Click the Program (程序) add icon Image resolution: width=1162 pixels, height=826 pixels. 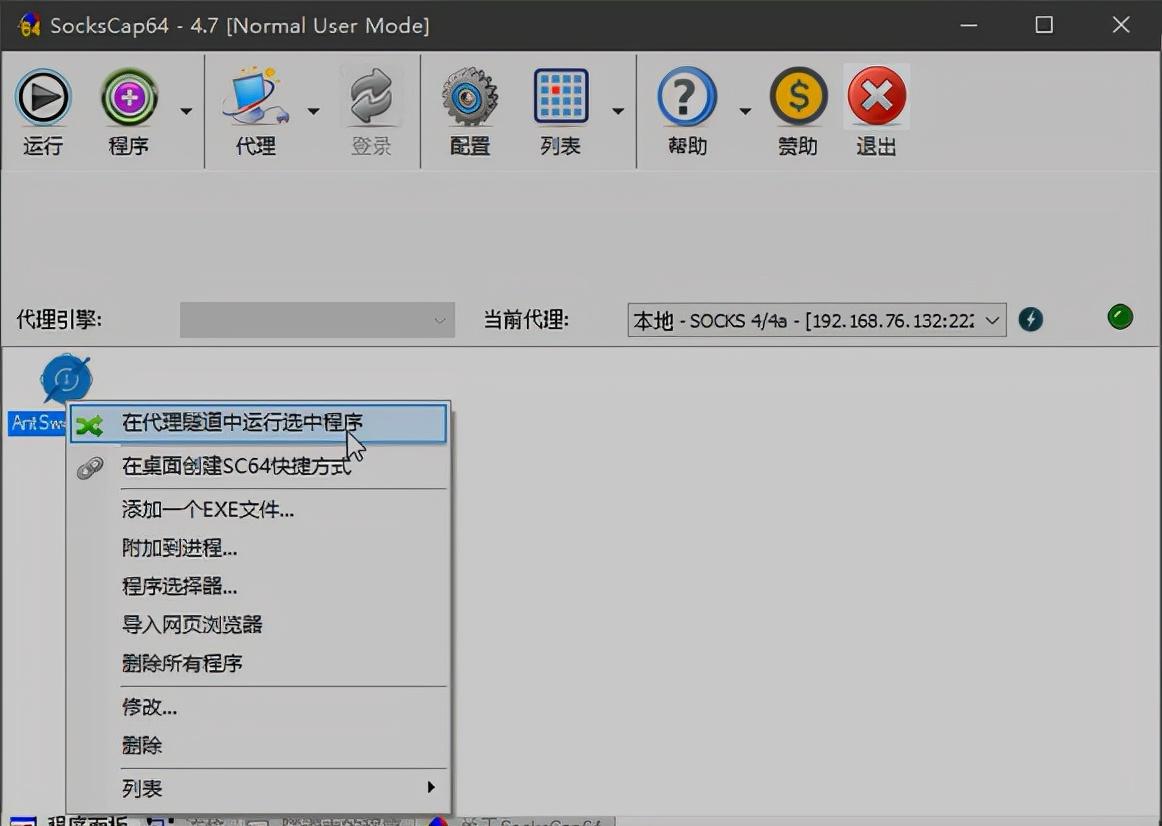coord(130,97)
